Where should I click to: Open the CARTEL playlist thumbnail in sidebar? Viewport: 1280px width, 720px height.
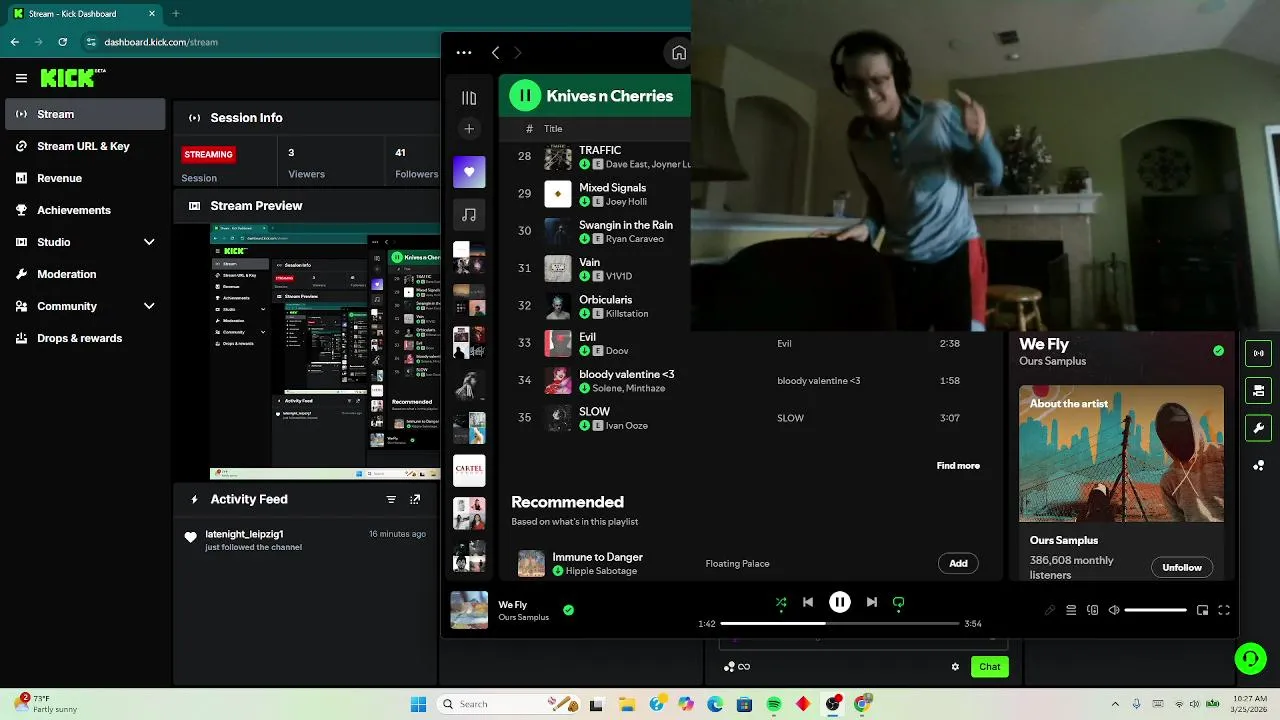click(x=469, y=469)
